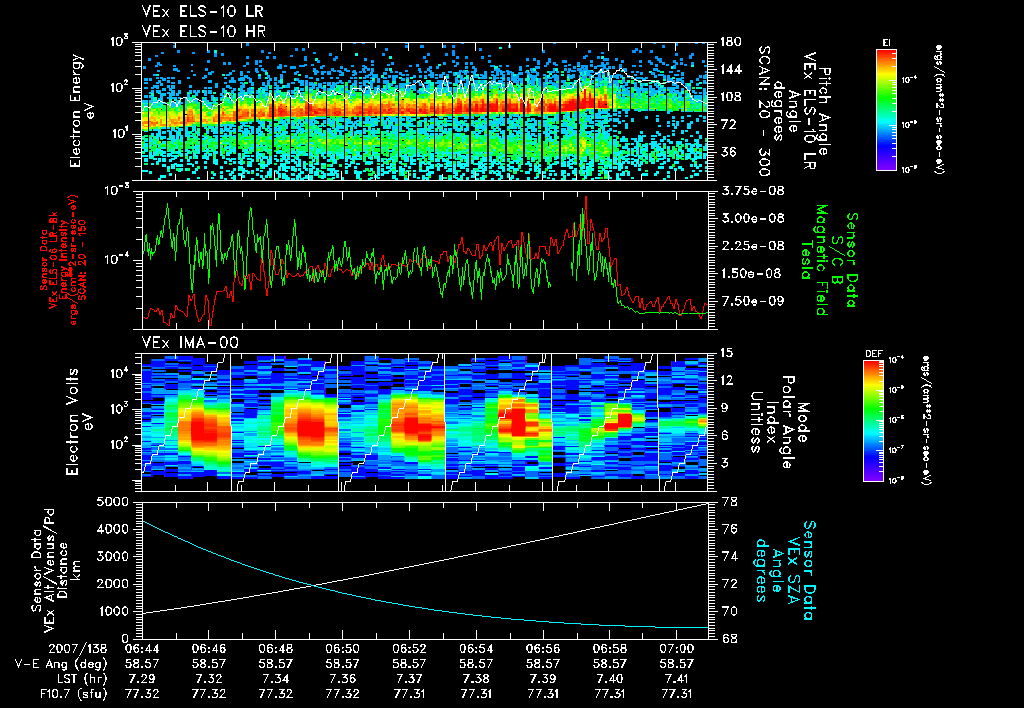
Task: Click the '7.50e-09' magnetic field tick
Action: coord(752,301)
